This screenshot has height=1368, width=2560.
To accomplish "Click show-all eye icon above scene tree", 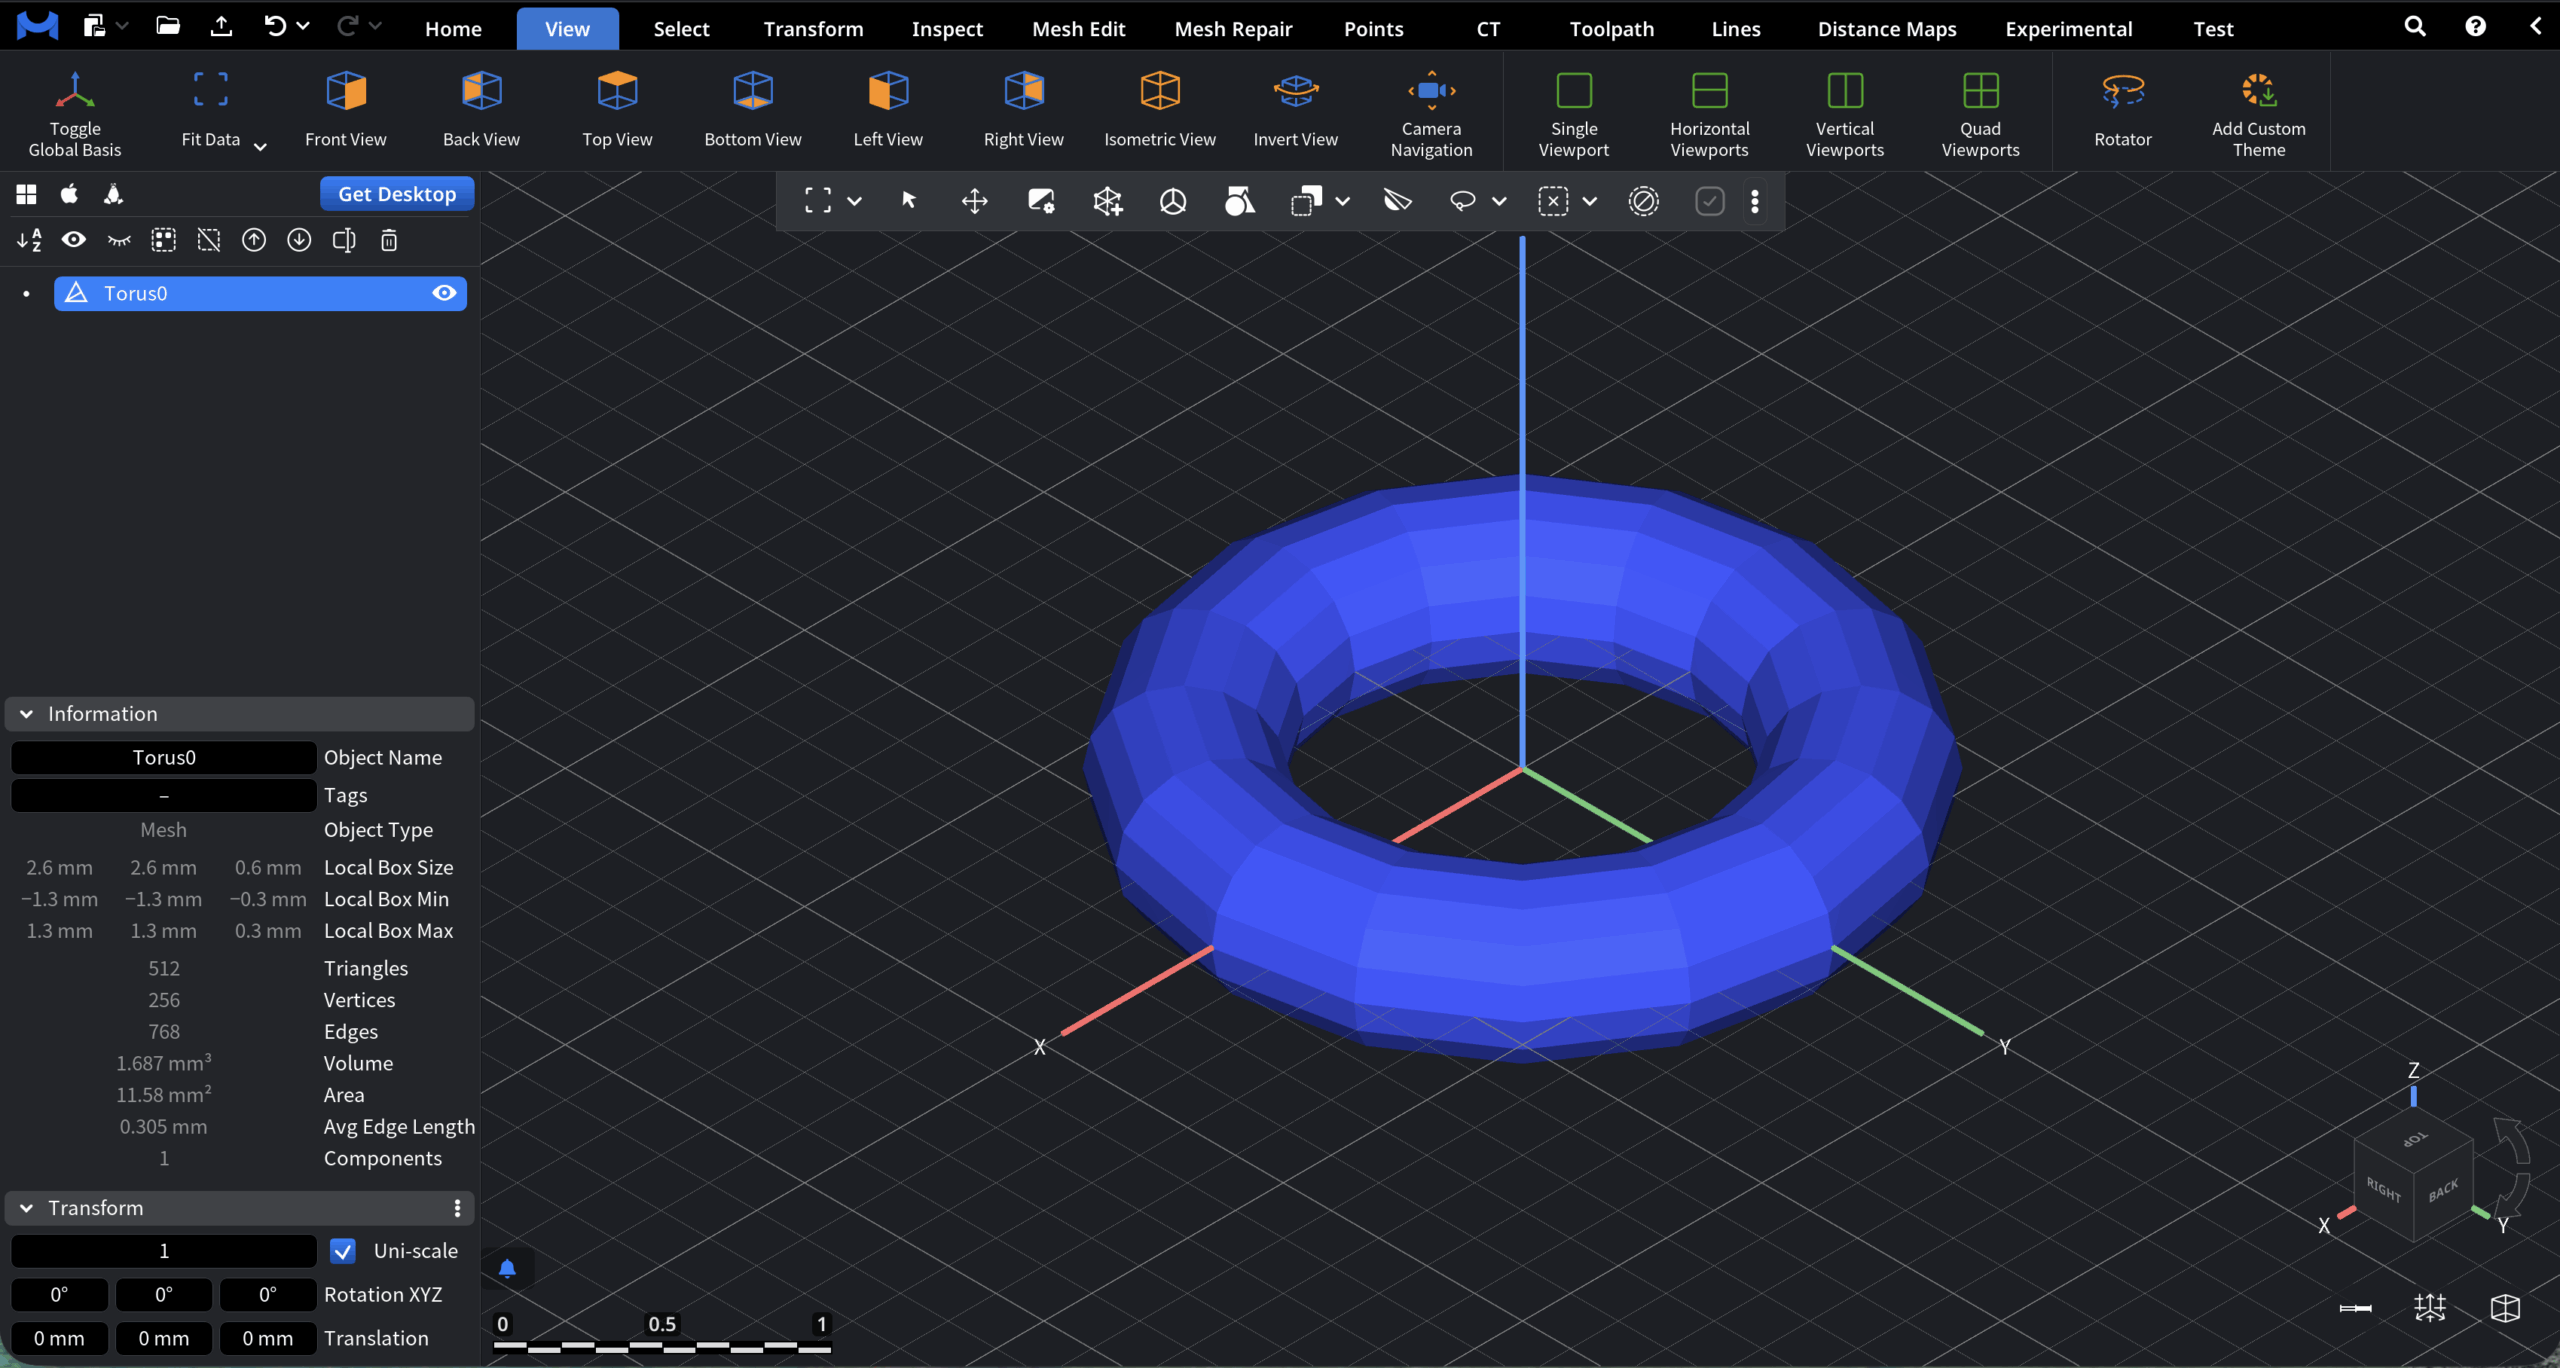I will [x=74, y=240].
